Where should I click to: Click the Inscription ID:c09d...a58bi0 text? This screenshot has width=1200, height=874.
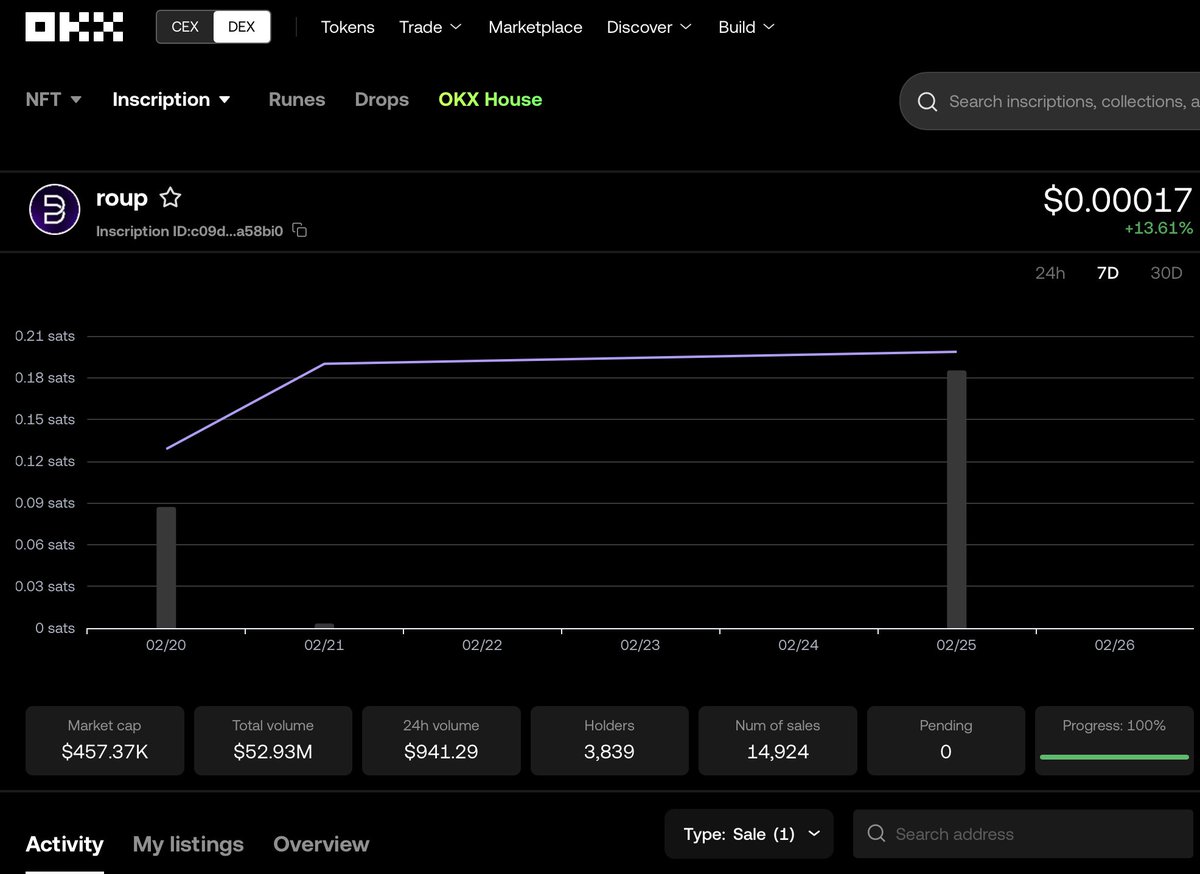click(x=189, y=231)
